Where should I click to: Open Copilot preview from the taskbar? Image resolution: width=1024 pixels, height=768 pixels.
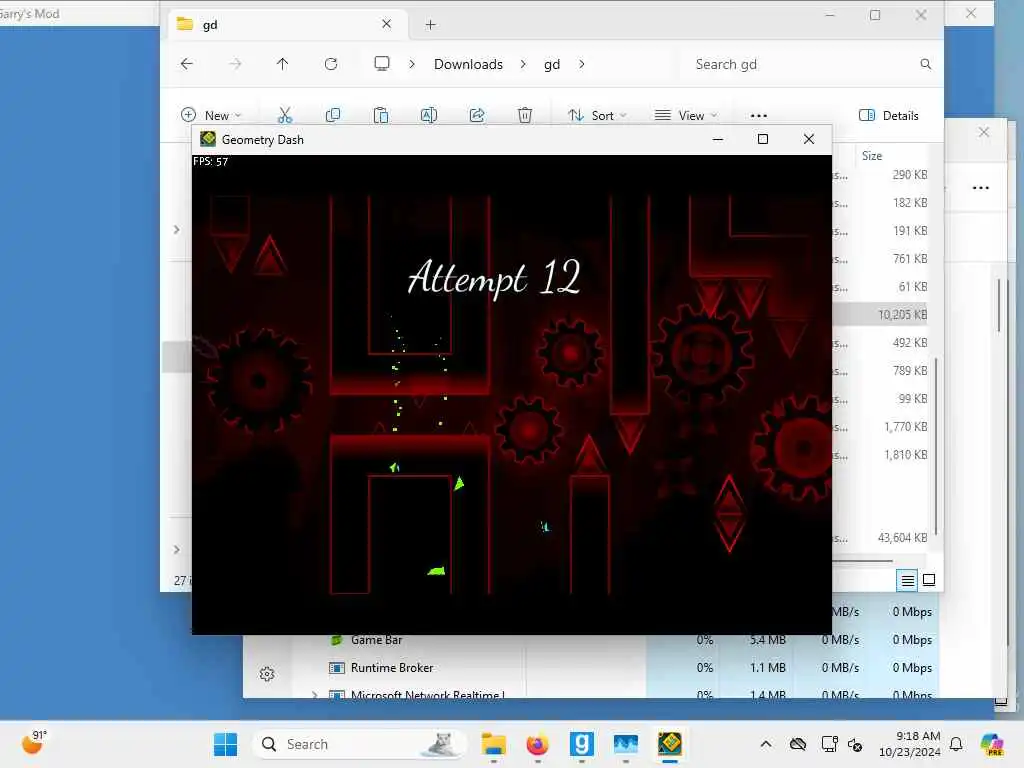pos(992,744)
